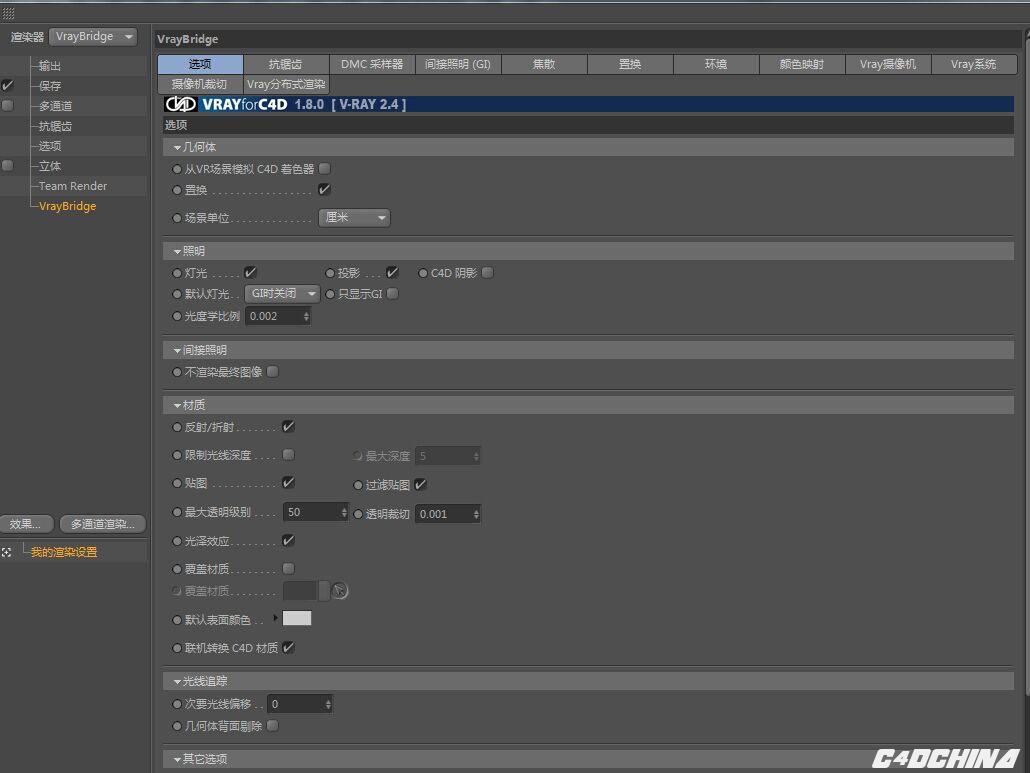
Task: Open the DMC 采样器 tab
Action: tap(372, 64)
